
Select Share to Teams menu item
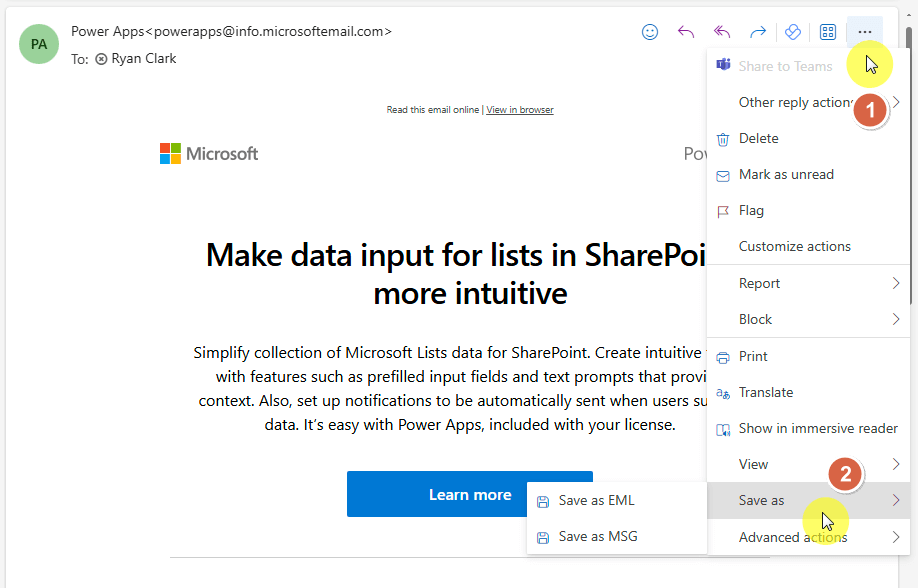click(808, 66)
